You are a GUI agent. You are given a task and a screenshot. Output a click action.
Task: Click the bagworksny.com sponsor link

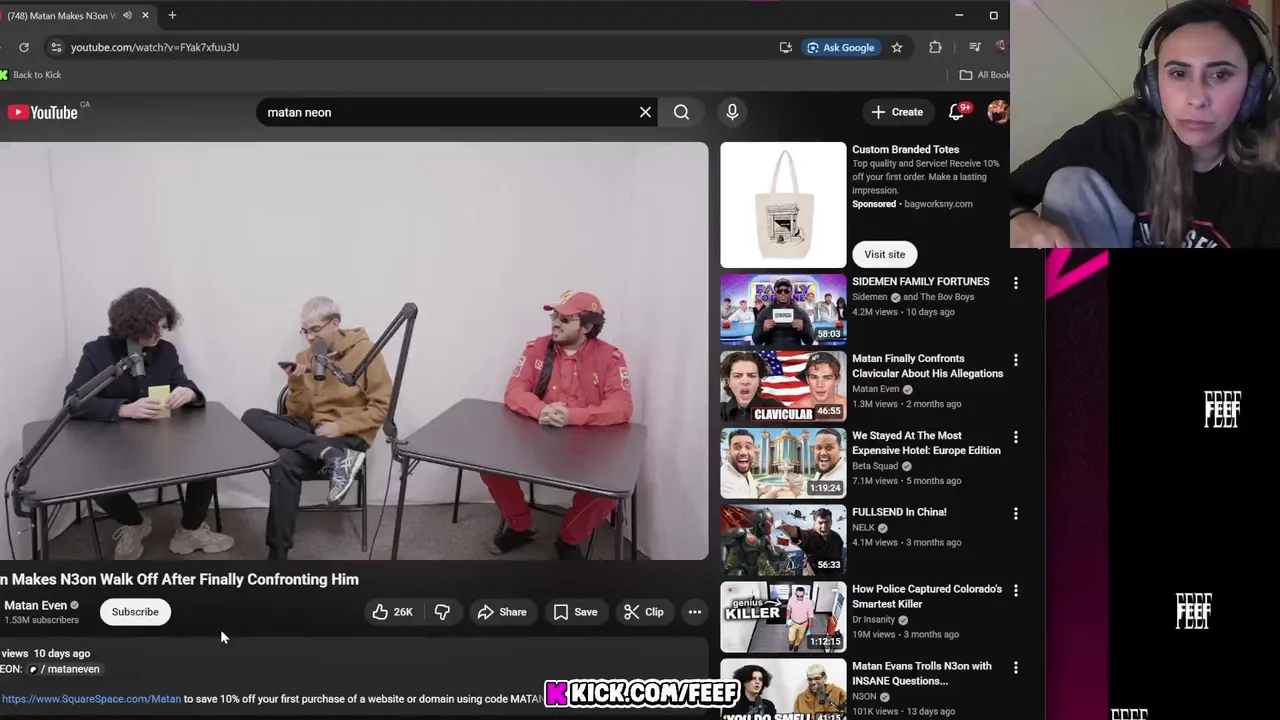[938, 204]
